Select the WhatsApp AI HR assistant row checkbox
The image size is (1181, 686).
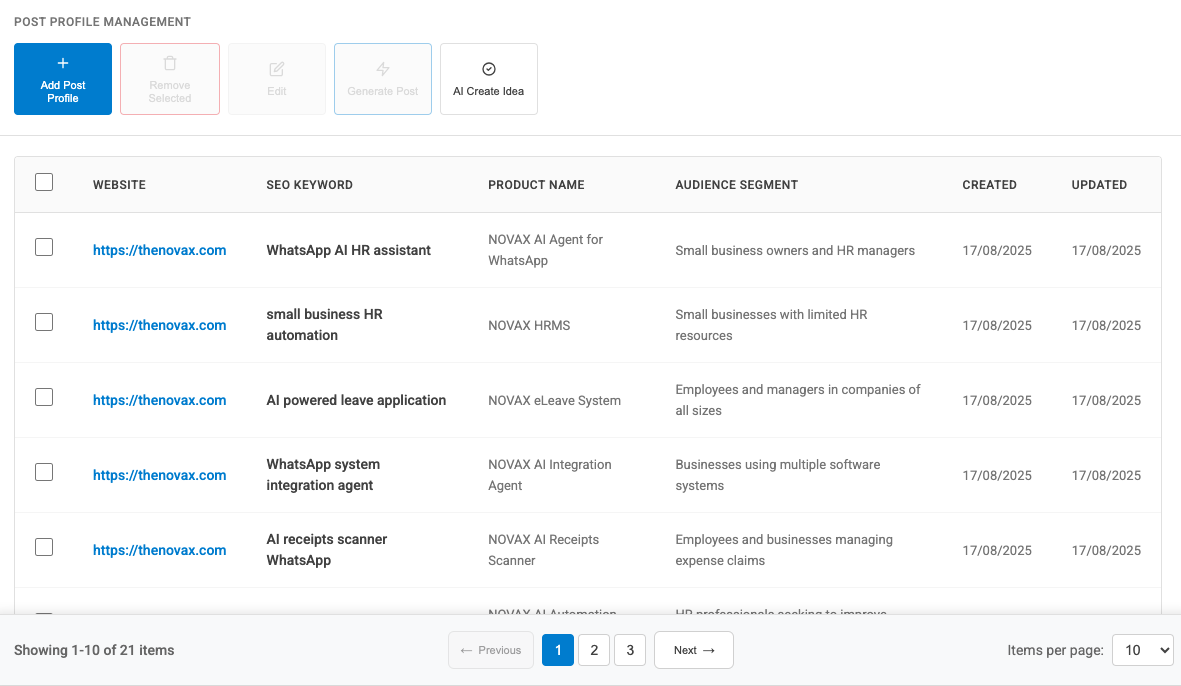pos(44,247)
